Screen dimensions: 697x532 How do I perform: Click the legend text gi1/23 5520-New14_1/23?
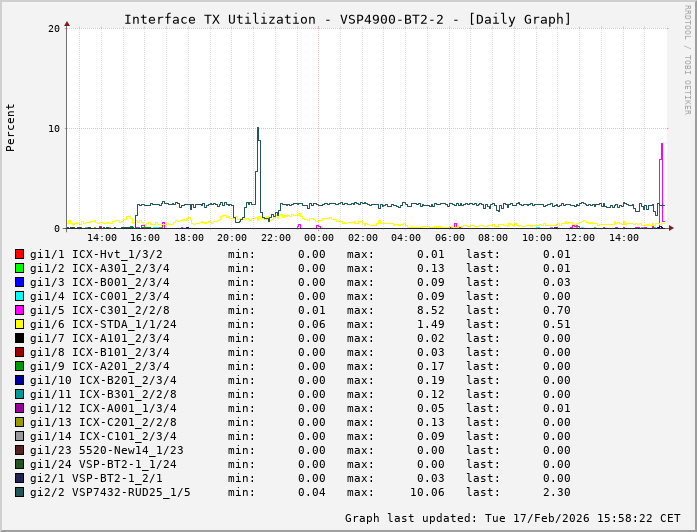click(107, 451)
